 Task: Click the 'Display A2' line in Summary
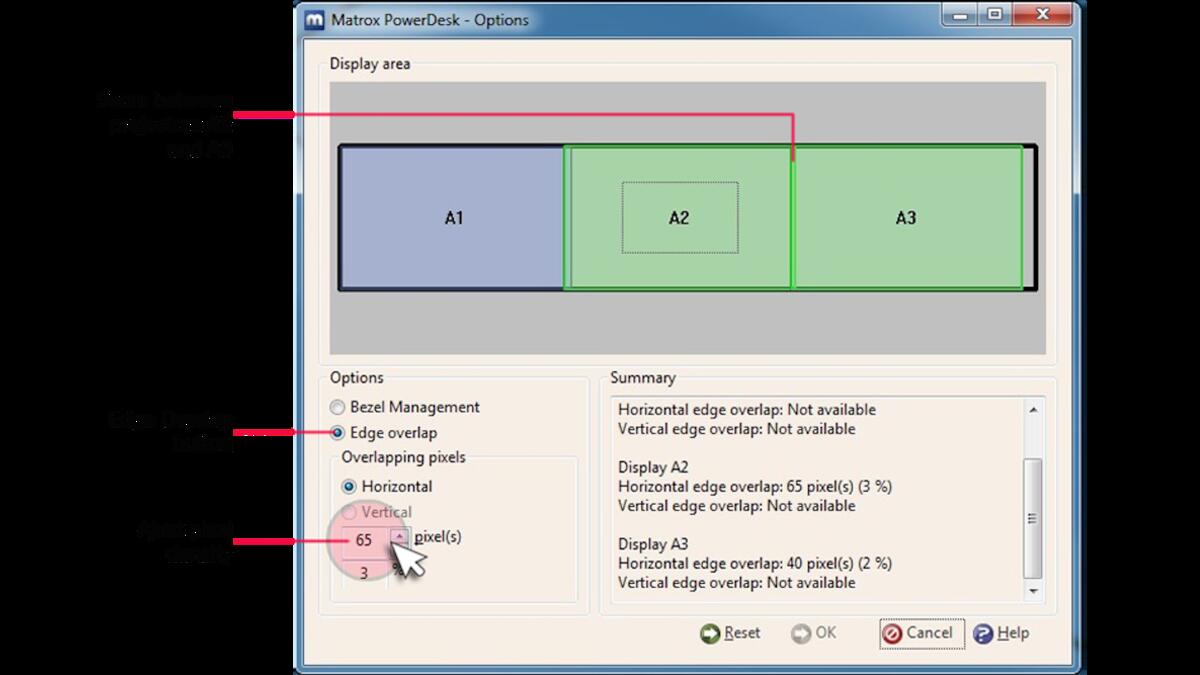point(653,468)
